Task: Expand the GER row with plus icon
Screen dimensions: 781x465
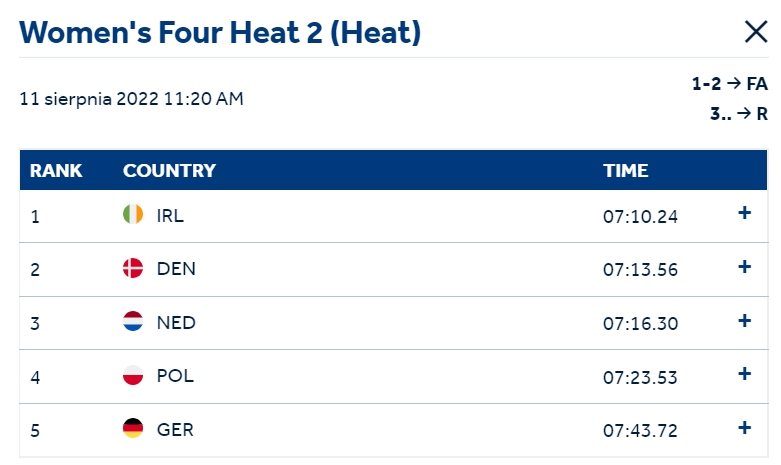Action: [745, 428]
